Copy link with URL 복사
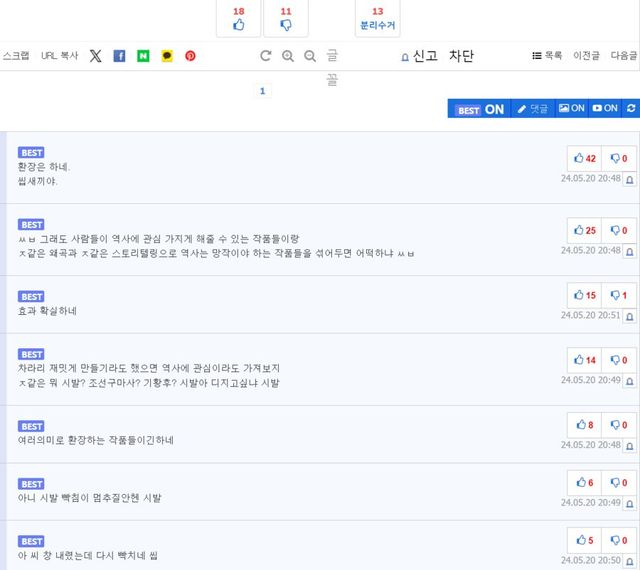 tap(59, 56)
